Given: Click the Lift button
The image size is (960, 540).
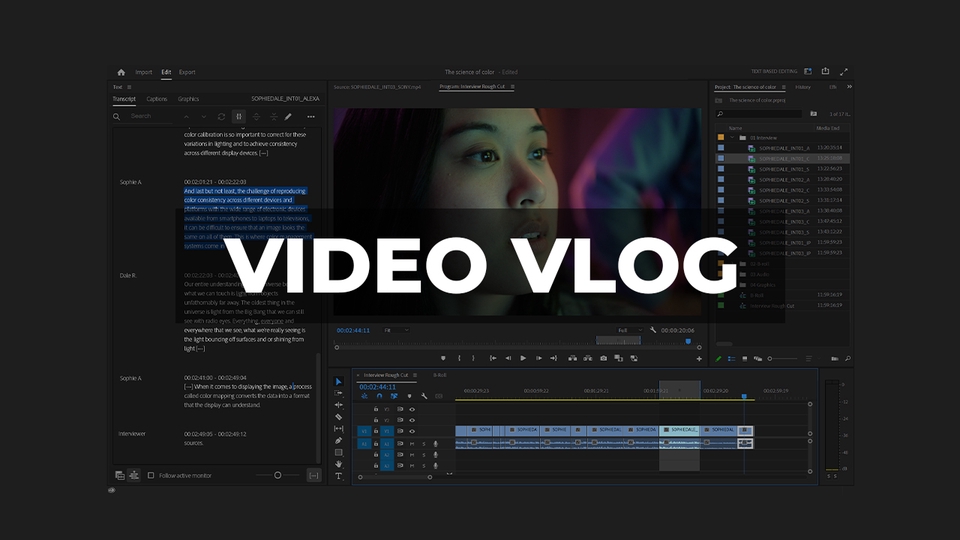Looking at the screenshot, I should click(572, 358).
